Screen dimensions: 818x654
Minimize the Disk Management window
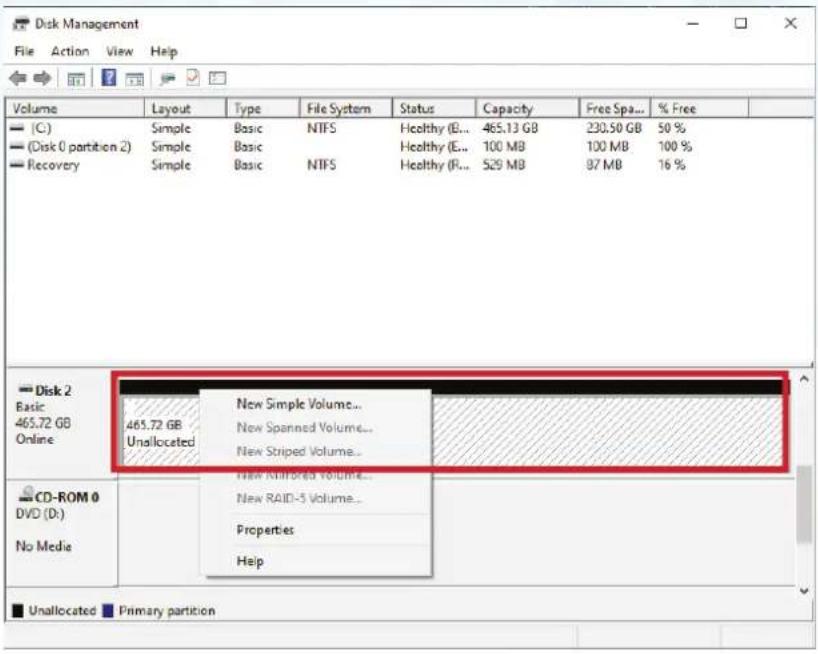click(693, 23)
